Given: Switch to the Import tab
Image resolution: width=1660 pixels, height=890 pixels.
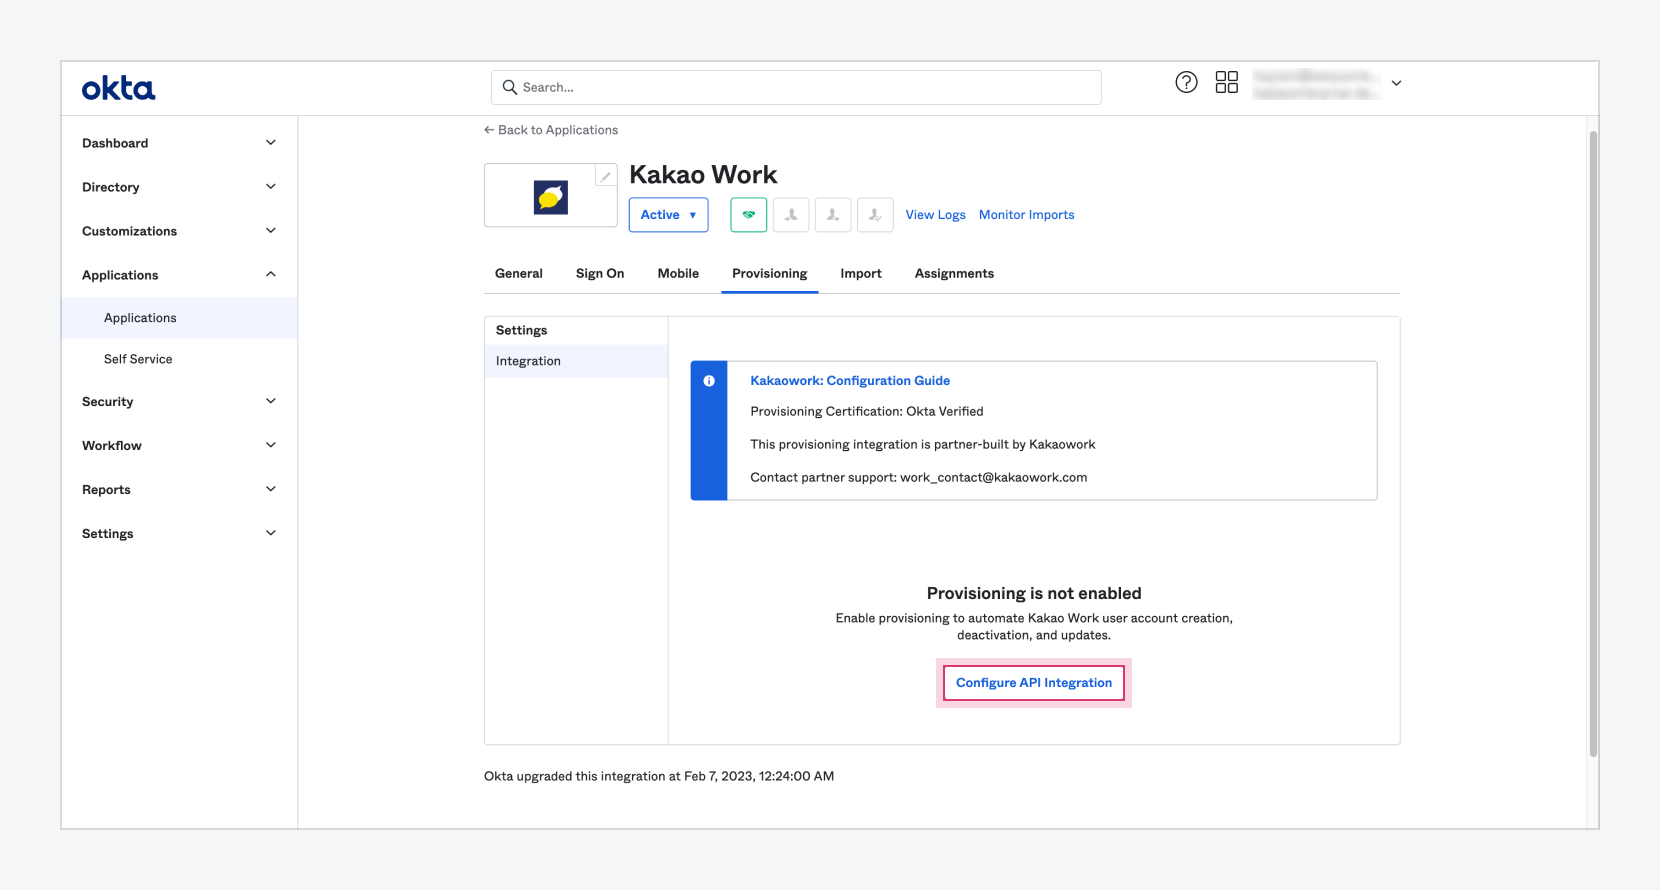Looking at the screenshot, I should tap(861, 273).
